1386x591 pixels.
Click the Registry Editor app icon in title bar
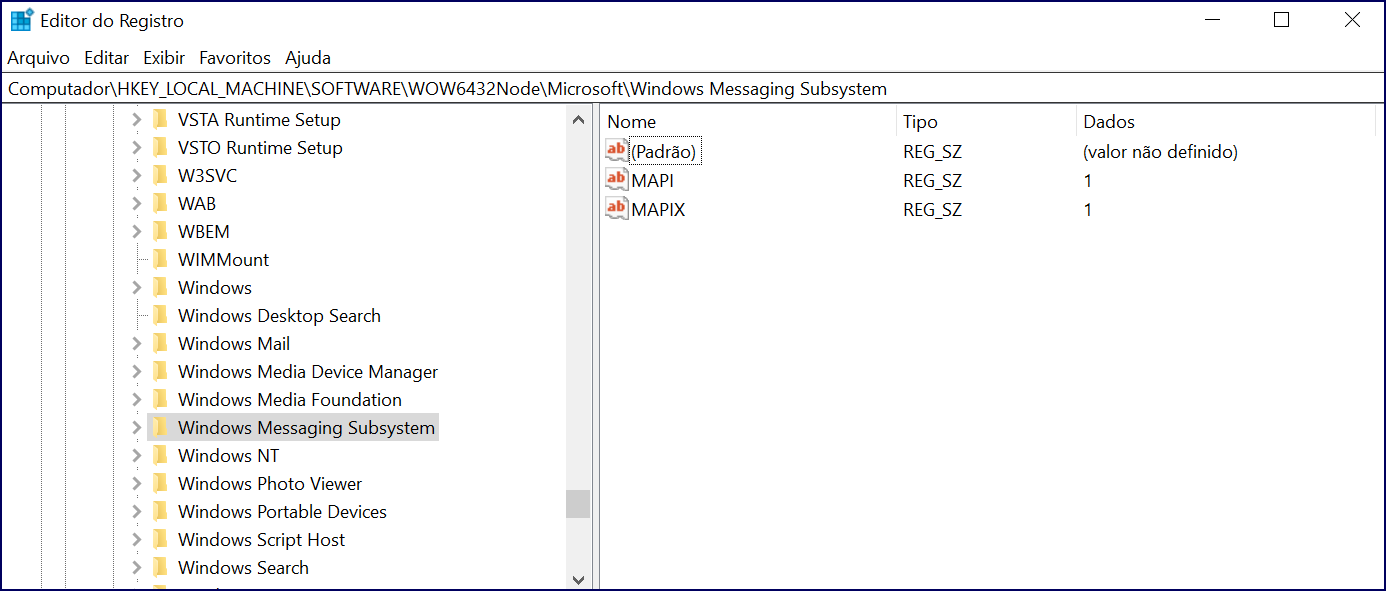(21, 20)
